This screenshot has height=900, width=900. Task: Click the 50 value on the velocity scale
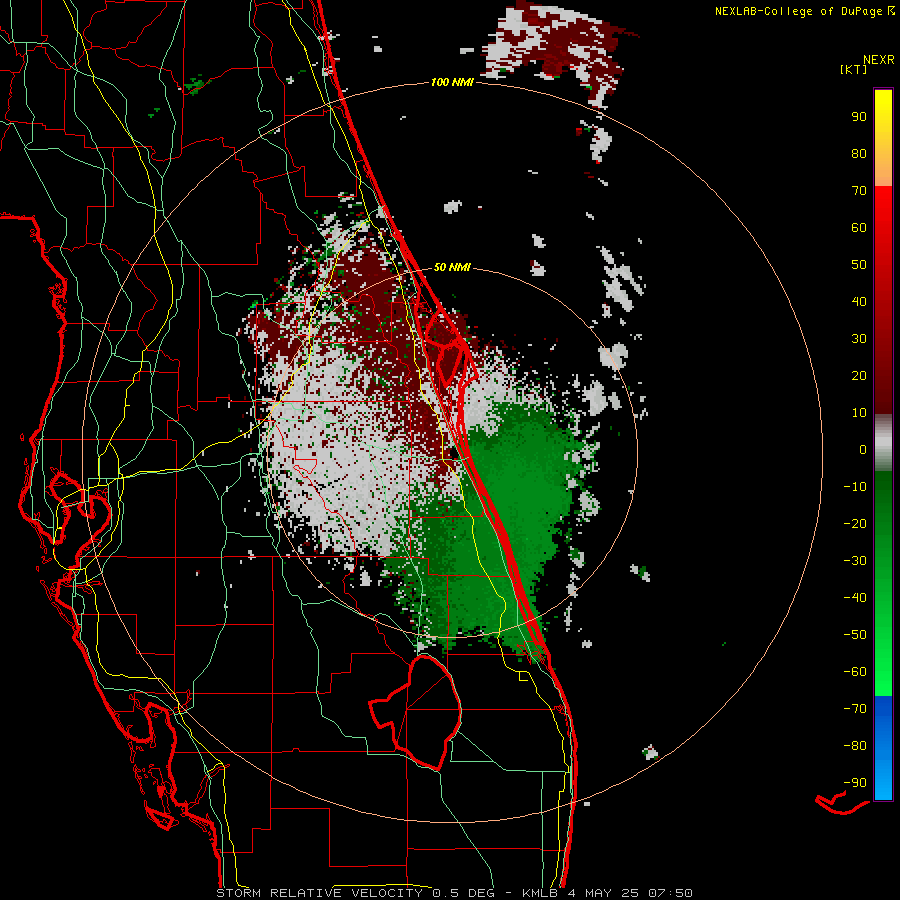click(859, 265)
